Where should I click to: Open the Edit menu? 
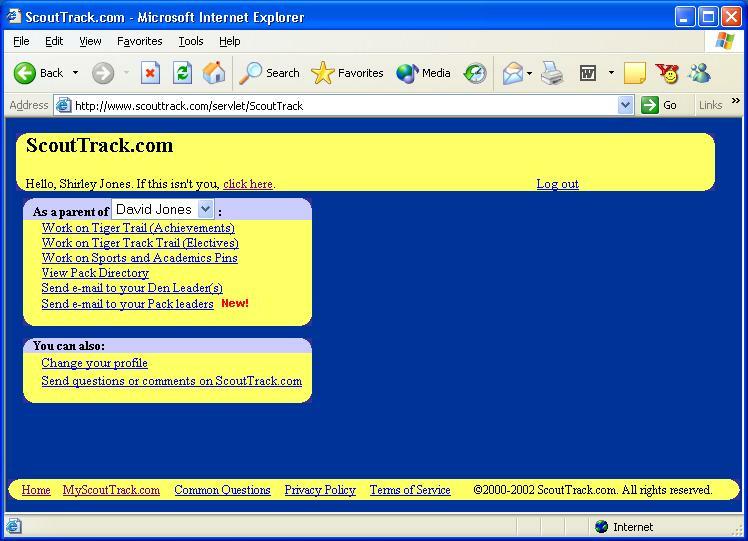pyautogui.click(x=54, y=41)
